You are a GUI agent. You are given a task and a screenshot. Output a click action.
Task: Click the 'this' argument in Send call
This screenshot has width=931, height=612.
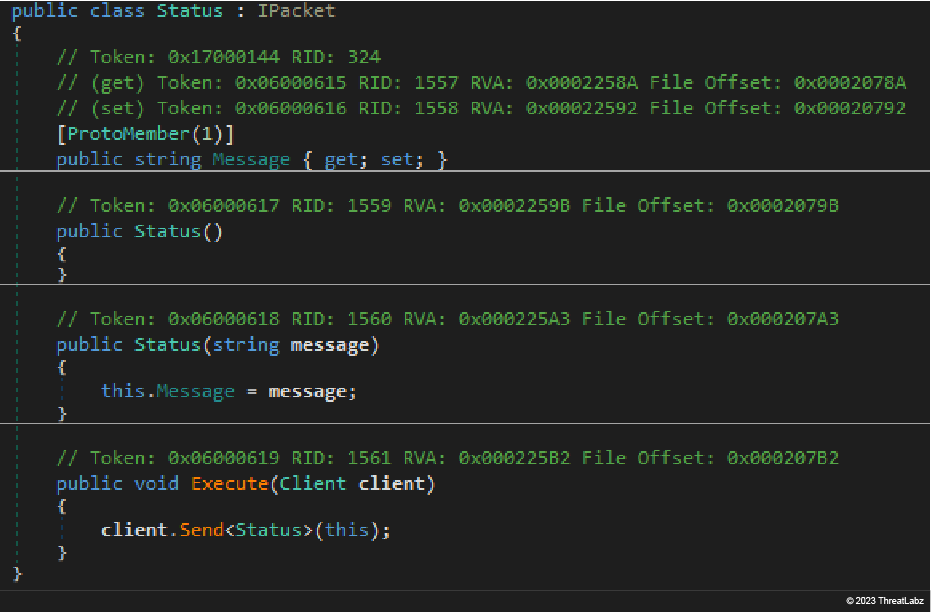(347, 530)
